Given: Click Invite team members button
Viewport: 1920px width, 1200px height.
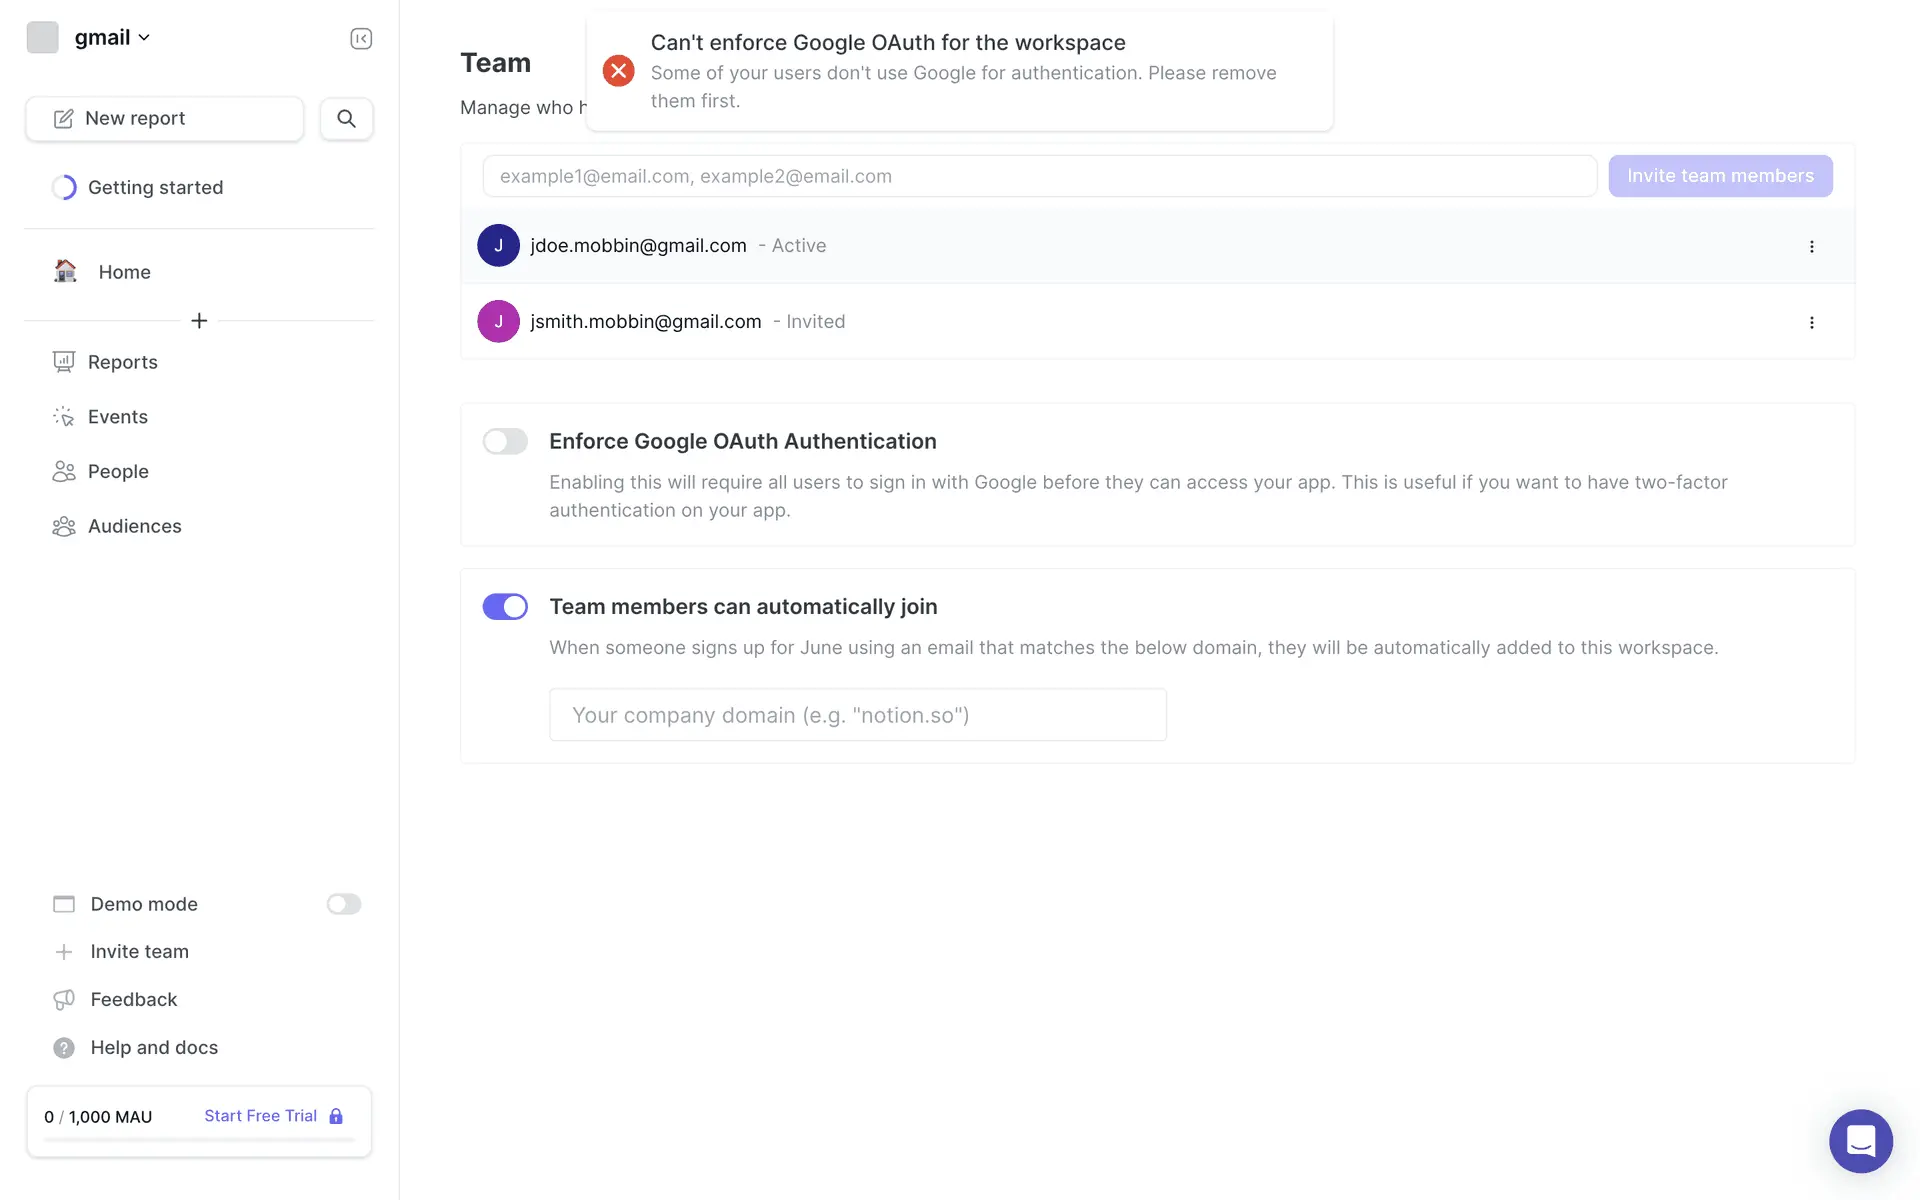Looking at the screenshot, I should tap(1719, 176).
